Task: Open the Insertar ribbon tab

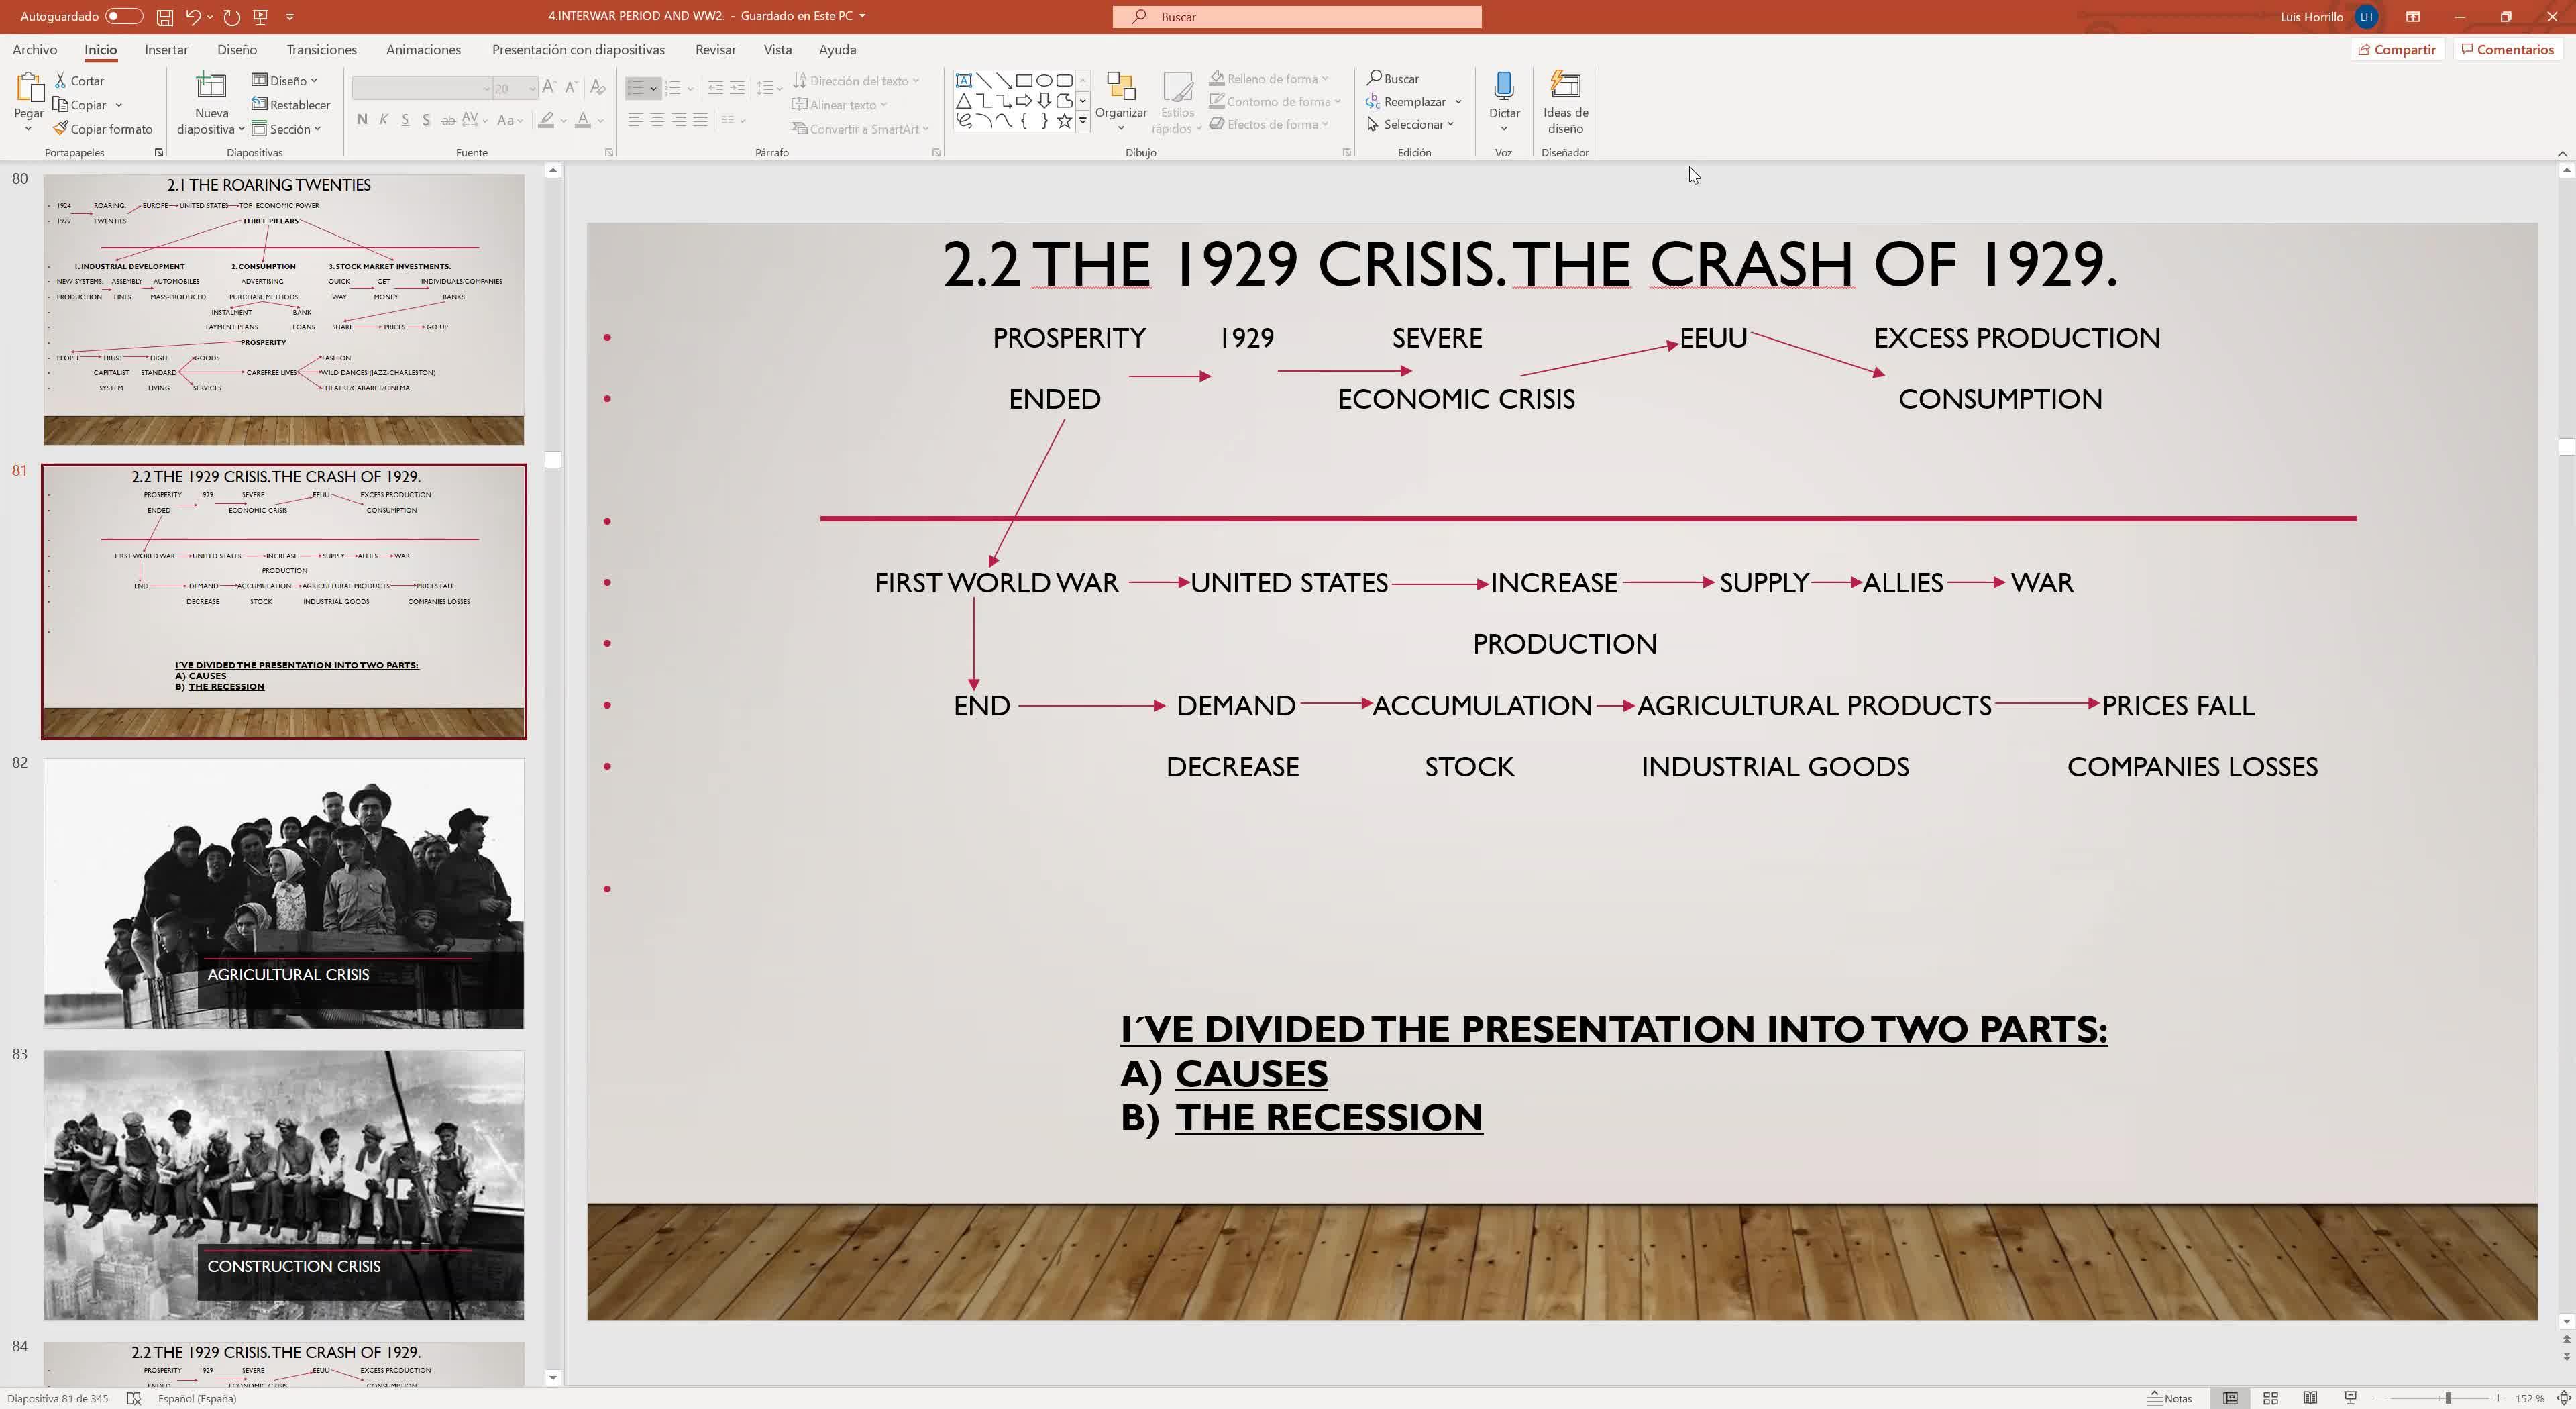Action: click(166, 50)
